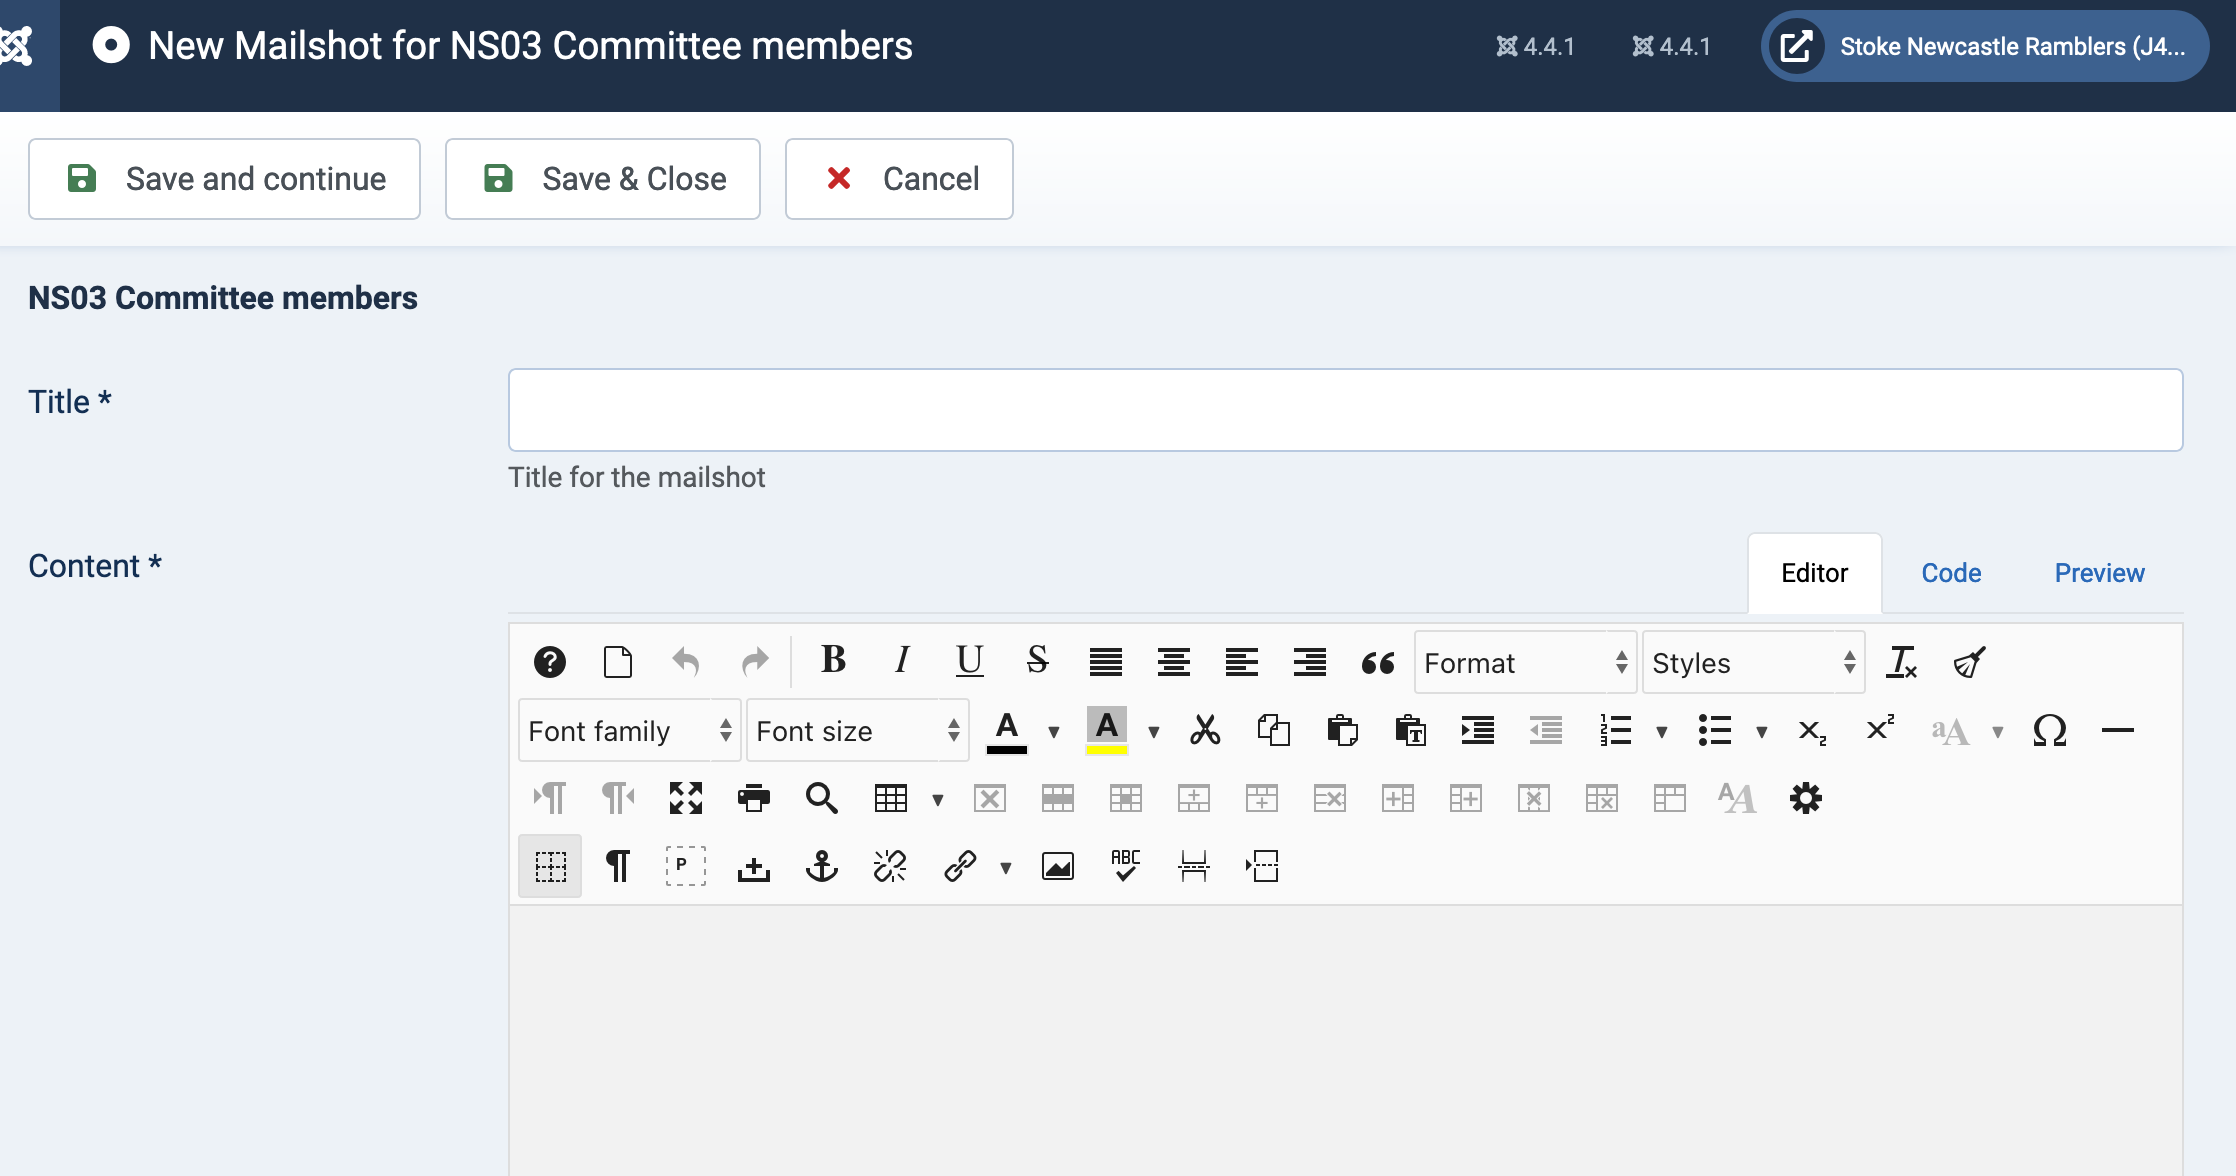Toggle visual guides dotted grid
This screenshot has height=1176, width=2236.
tap(550, 866)
